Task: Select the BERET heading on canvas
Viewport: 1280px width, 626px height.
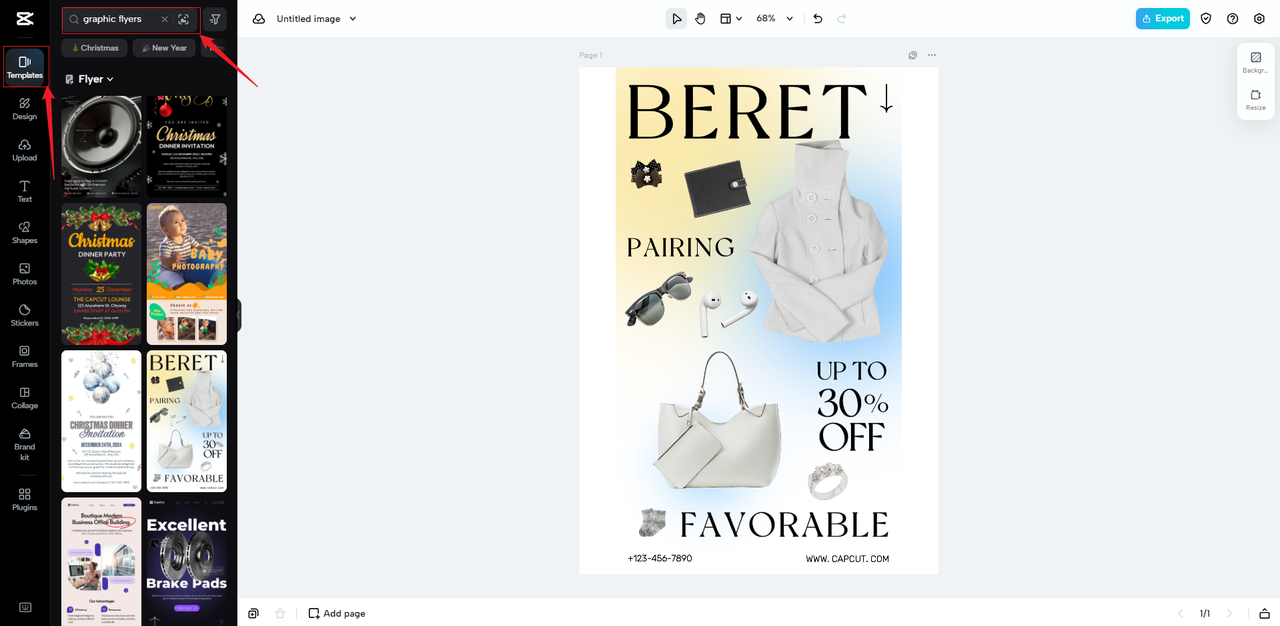Action: point(747,111)
